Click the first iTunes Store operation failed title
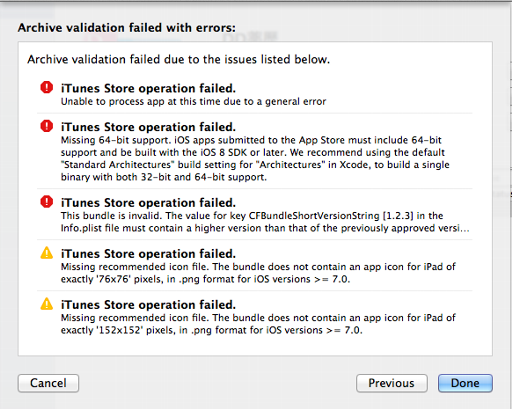Viewport: 512px width, 409px height. pyautogui.click(x=148, y=88)
